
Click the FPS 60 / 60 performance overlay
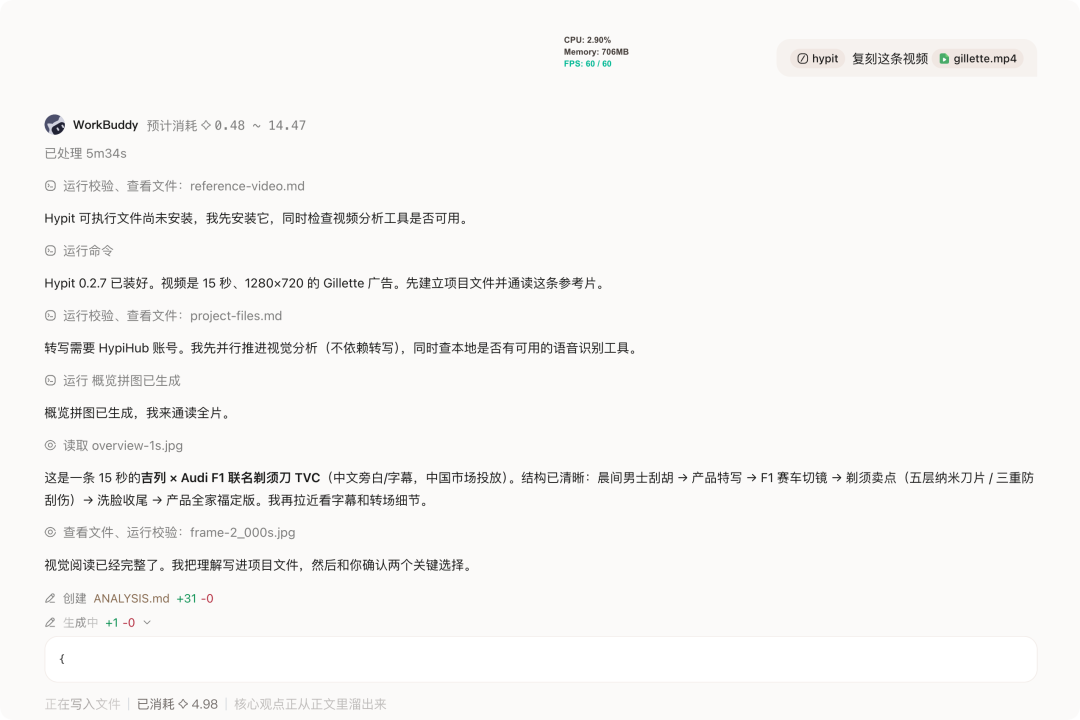coord(588,63)
